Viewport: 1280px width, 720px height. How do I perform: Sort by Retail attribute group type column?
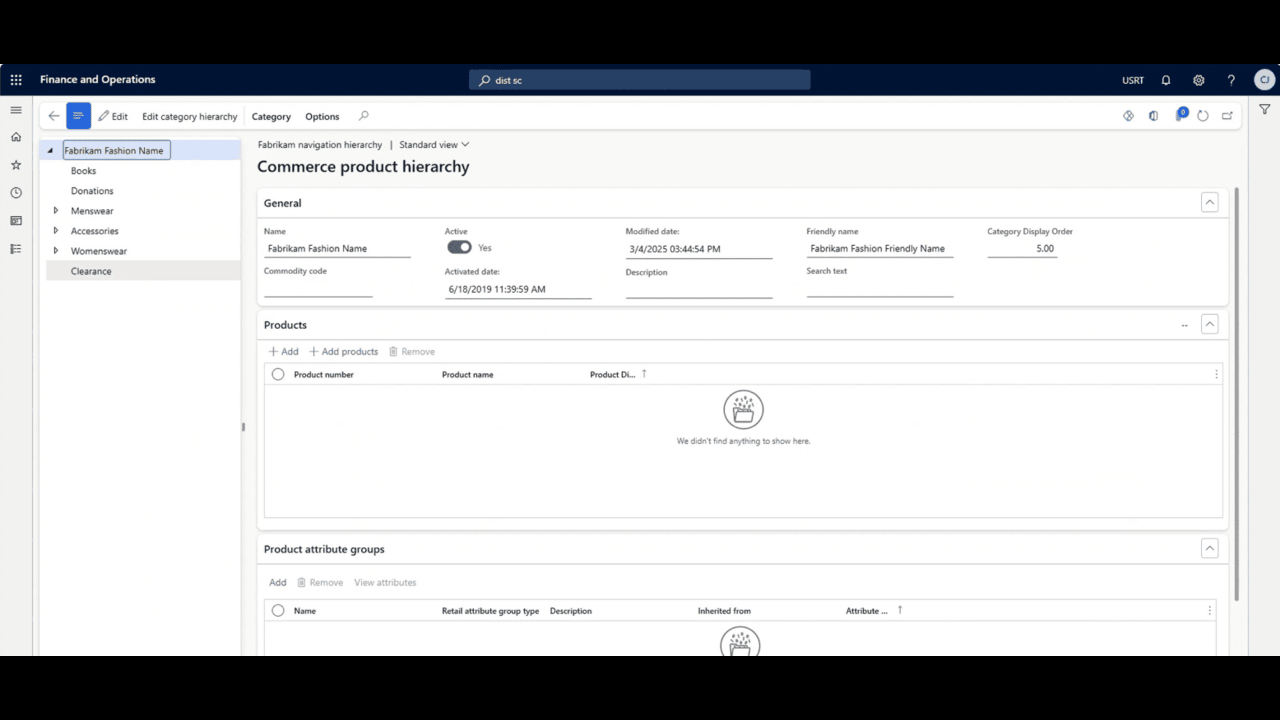(x=490, y=611)
